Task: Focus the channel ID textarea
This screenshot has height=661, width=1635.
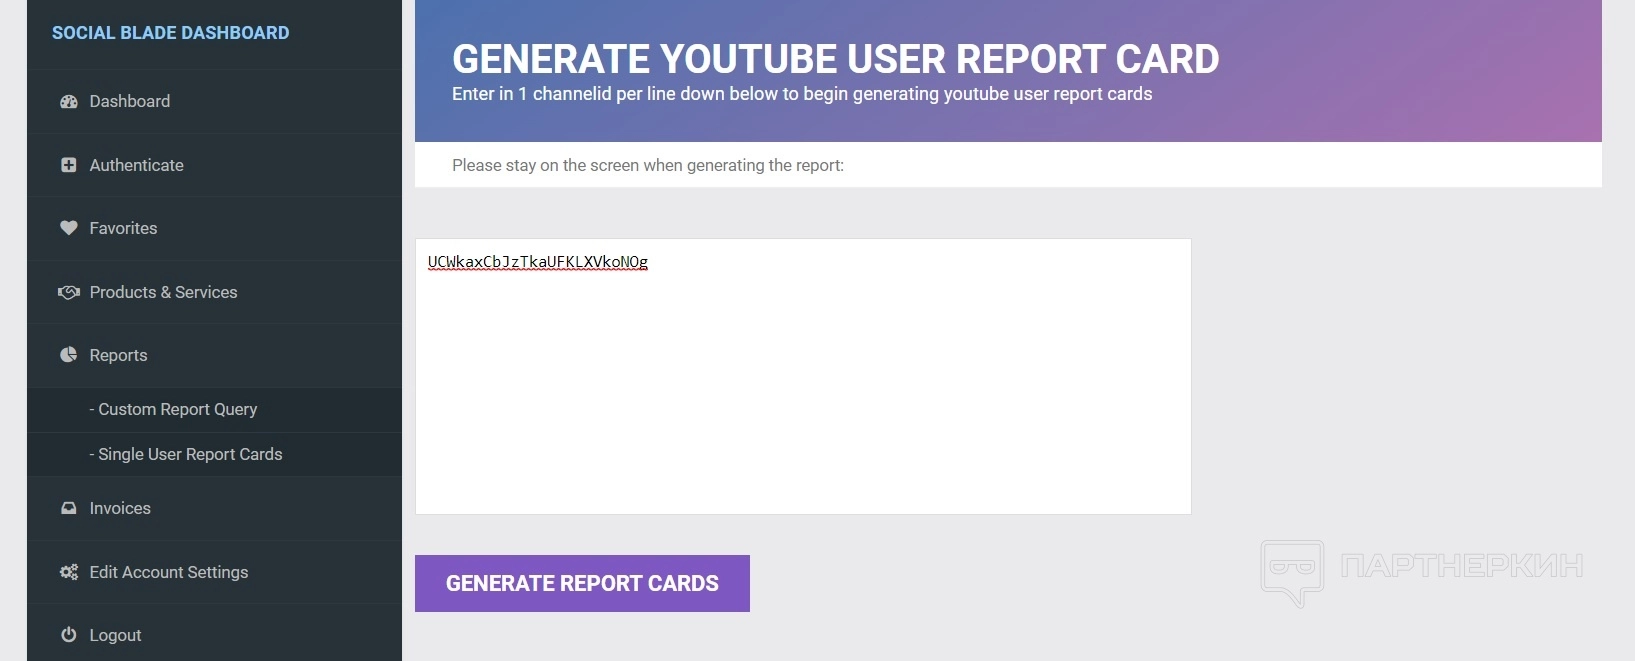Action: 803,376
